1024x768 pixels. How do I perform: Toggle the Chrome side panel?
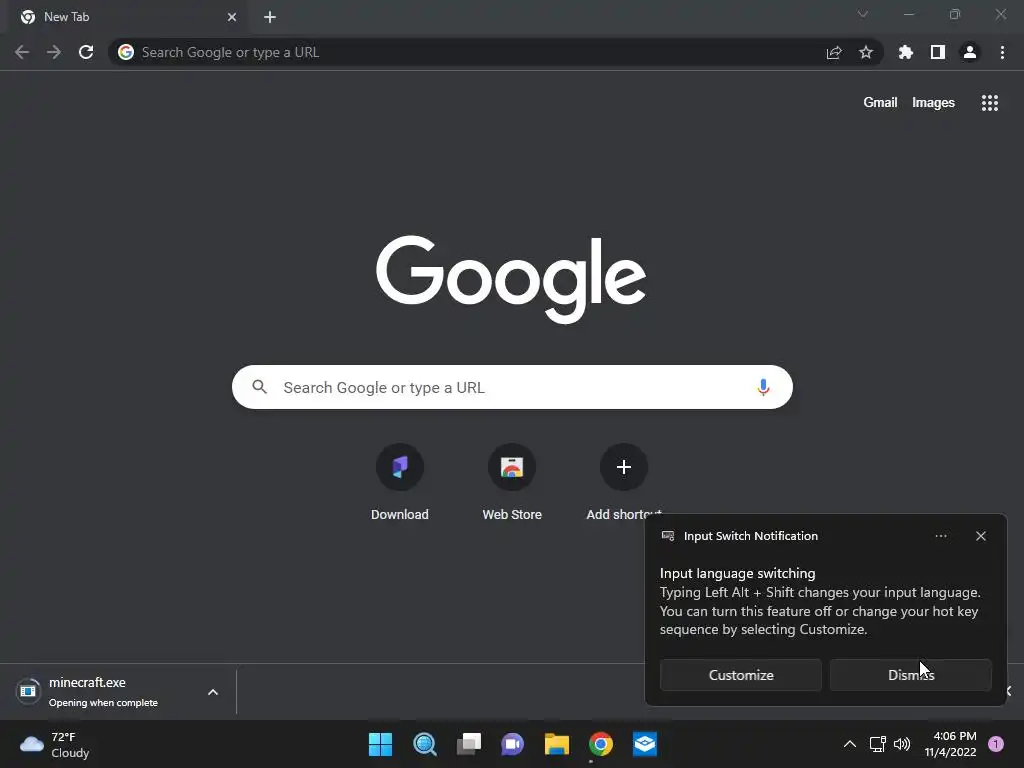[x=938, y=52]
